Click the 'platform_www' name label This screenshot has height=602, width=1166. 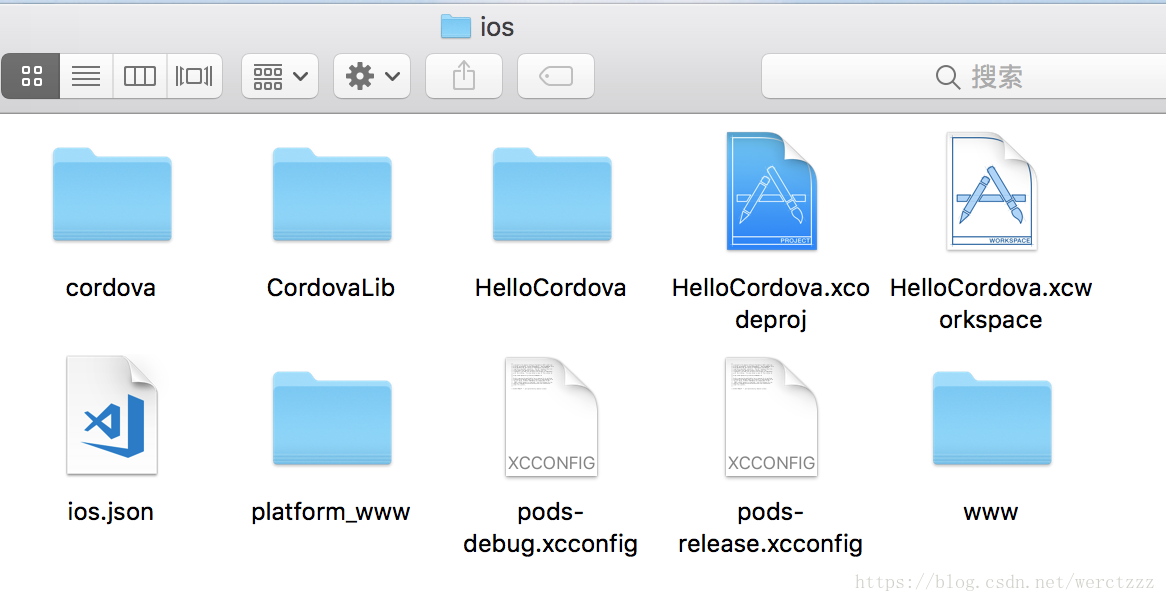coord(331,512)
